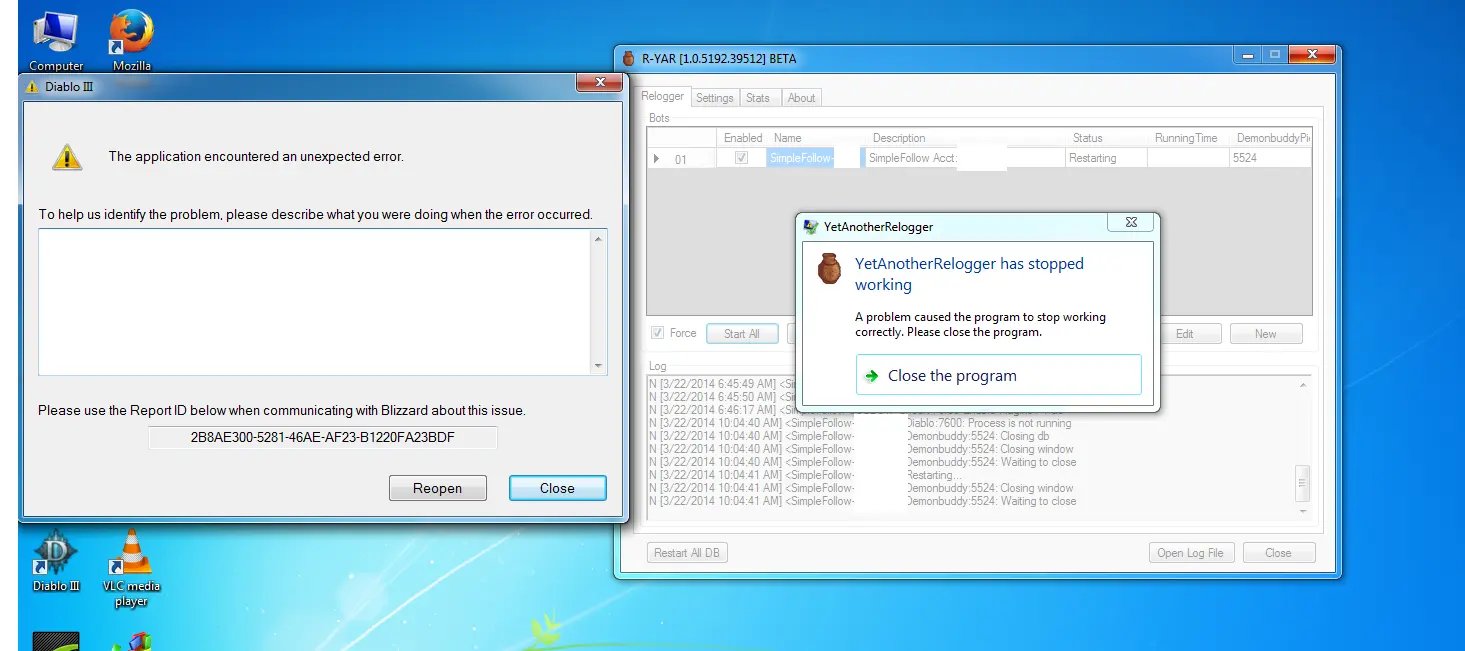The height and width of the screenshot is (651, 1465).
Task: Select the SimpleFollow name cell
Action: tap(814, 158)
